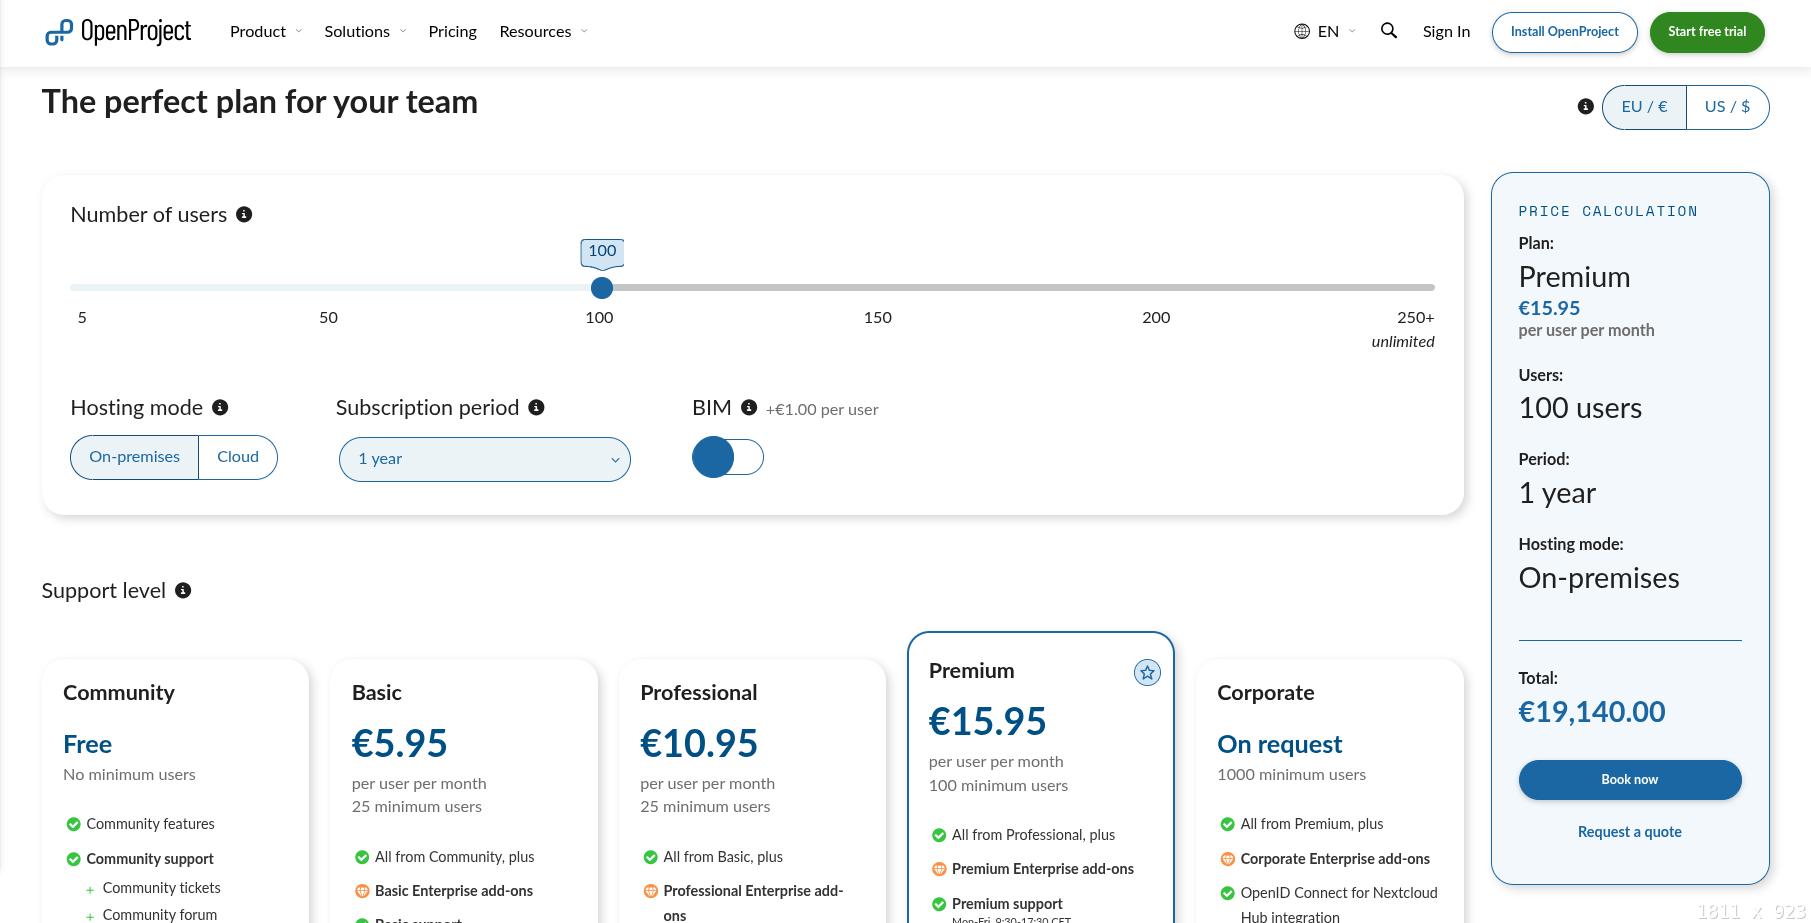The width and height of the screenshot is (1811, 923).
Task: Click the user count slider handle
Action: click(602, 288)
